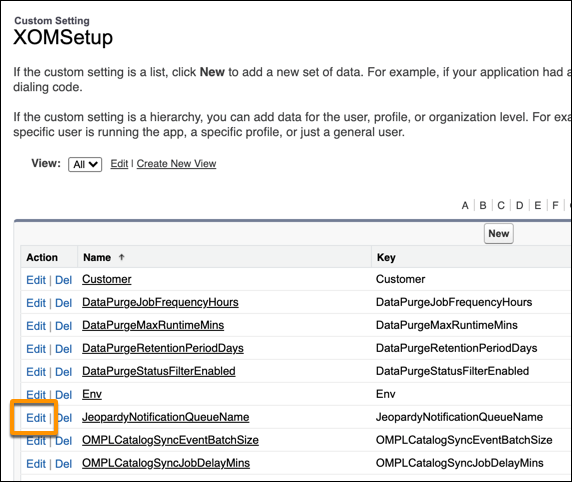Select the Env value in Key column
572x482 pixels.
tap(386, 394)
